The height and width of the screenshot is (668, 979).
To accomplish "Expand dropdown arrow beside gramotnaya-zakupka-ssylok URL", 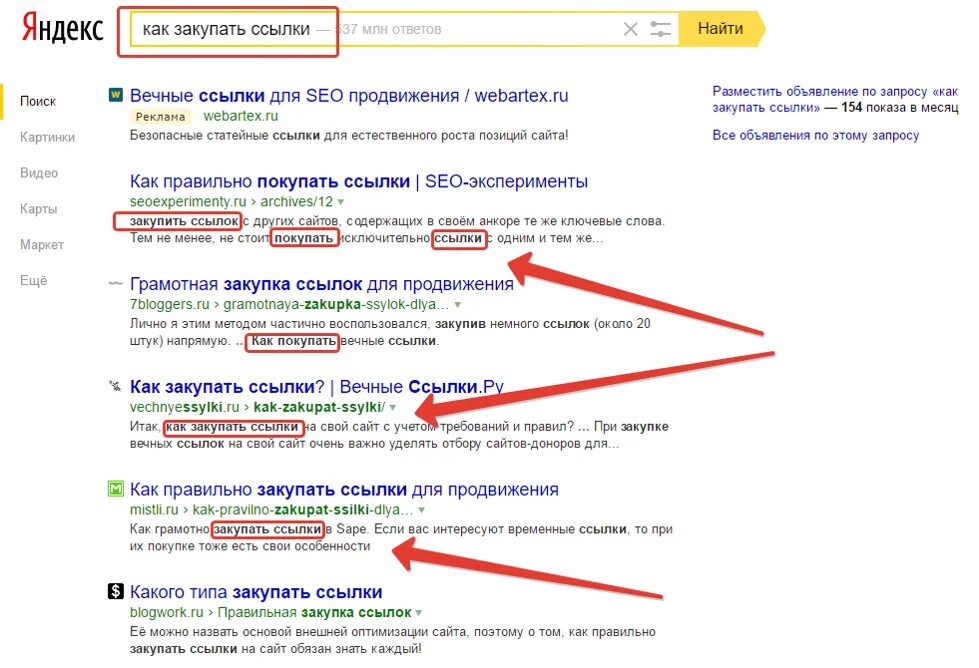I will (458, 305).
